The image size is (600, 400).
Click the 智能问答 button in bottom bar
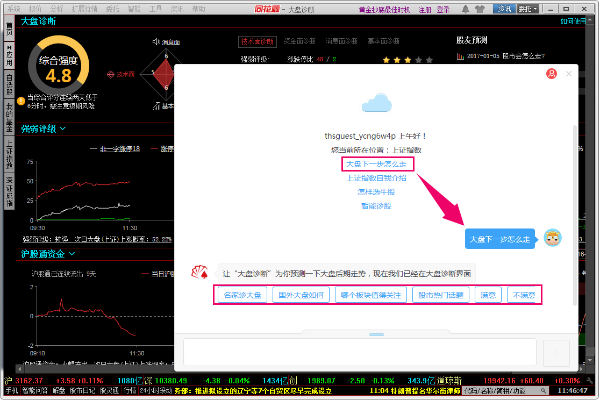point(35,391)
